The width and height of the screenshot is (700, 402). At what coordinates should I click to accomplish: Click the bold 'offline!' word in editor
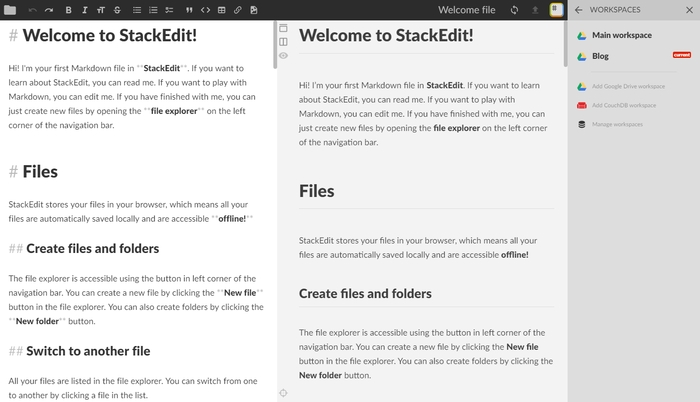tap(232, 219)
